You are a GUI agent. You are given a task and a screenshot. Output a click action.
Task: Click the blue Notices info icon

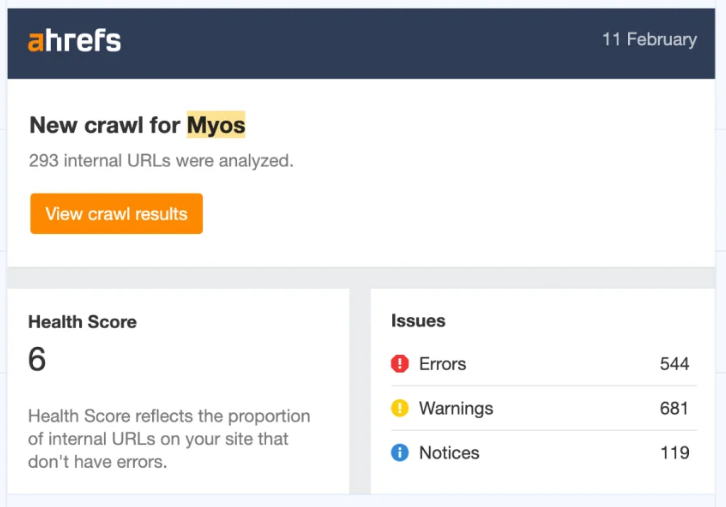point(400,452)
